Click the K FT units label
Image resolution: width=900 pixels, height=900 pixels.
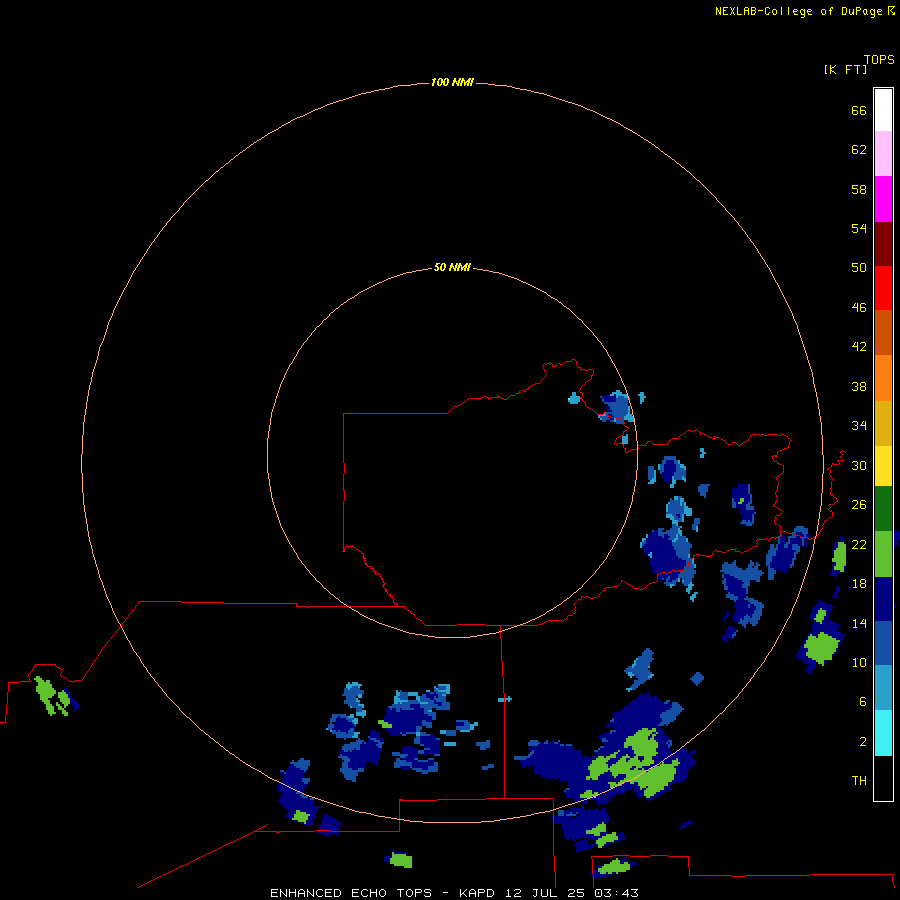[x=845, y=70]
